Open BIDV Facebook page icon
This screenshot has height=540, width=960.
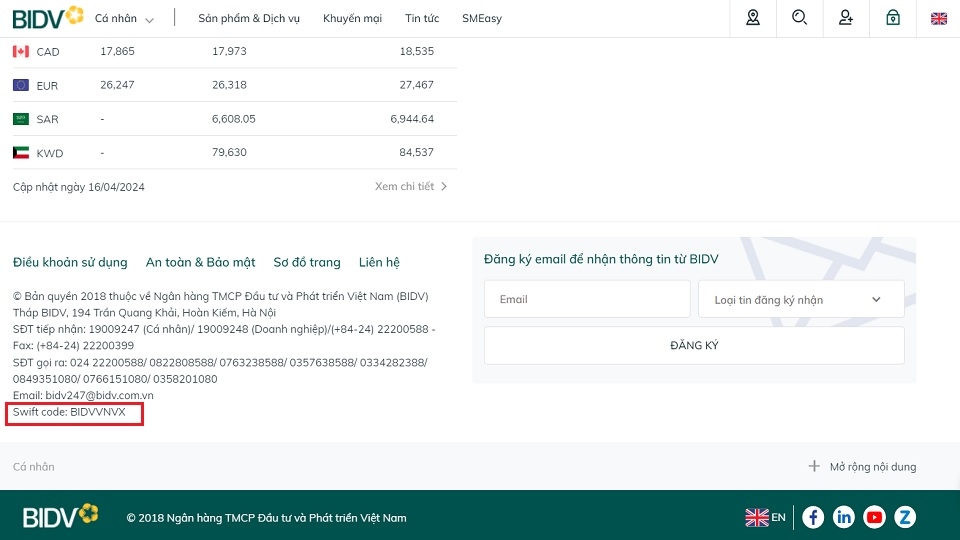click(x=813, y=517)
